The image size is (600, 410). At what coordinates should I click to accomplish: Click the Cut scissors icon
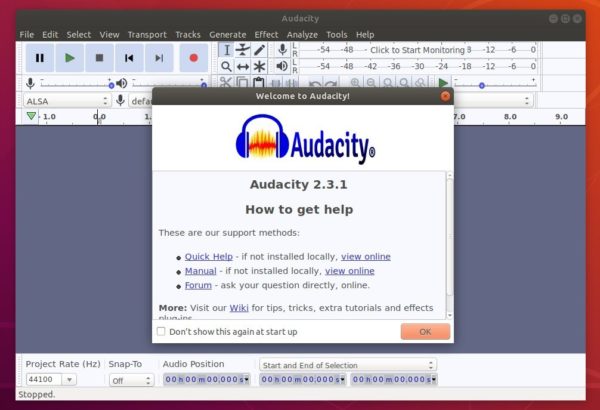pos(226,82)
